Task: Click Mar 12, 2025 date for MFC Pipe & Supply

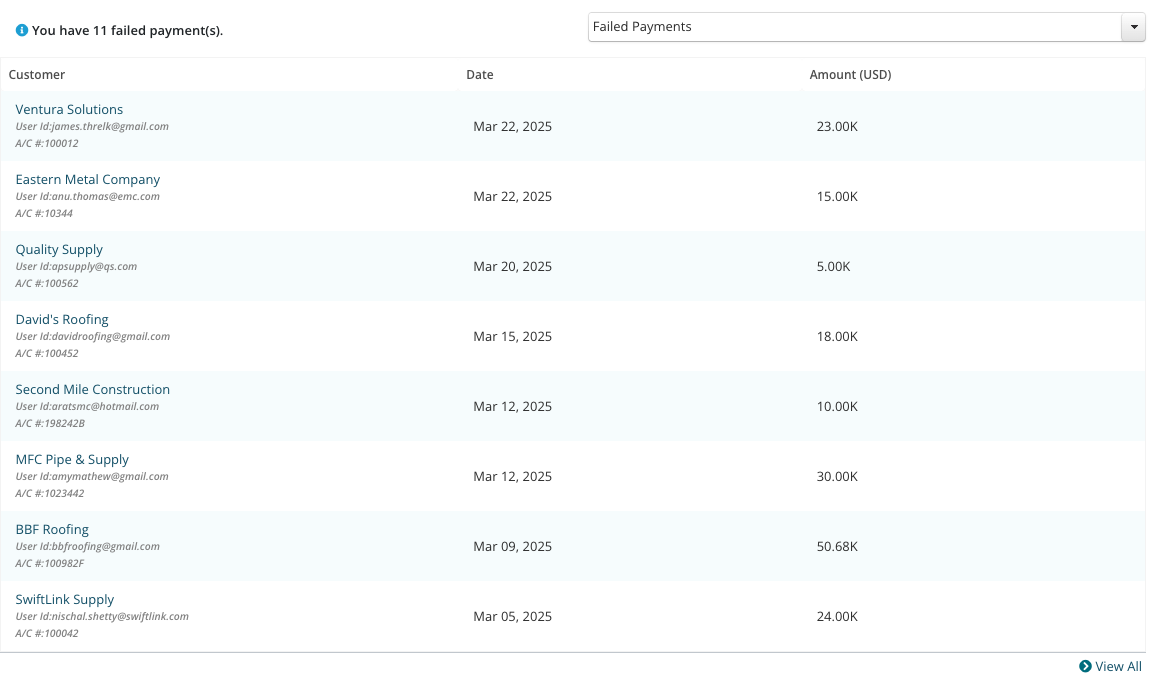Action: pos(513,476)
